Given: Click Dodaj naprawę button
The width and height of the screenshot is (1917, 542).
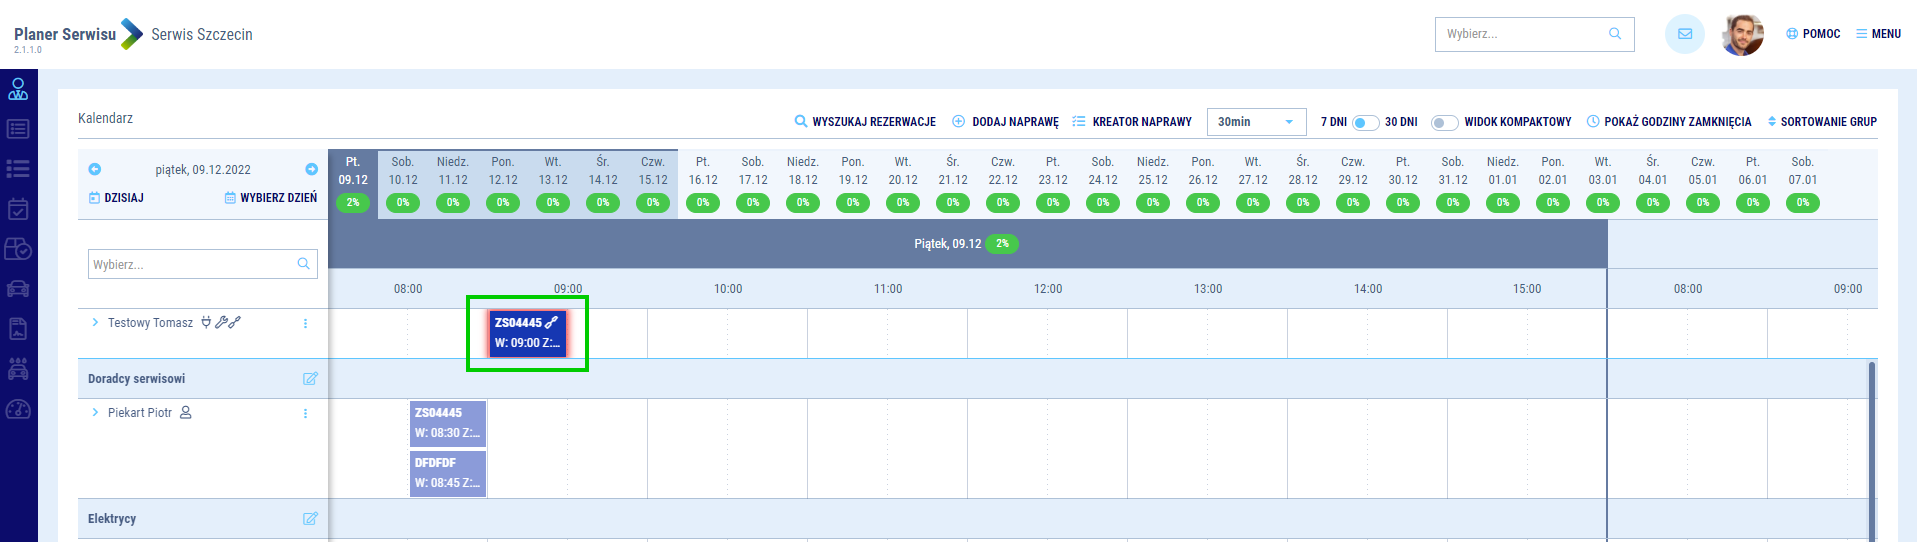Looking at the screenshot, I should coord(1005,122).
